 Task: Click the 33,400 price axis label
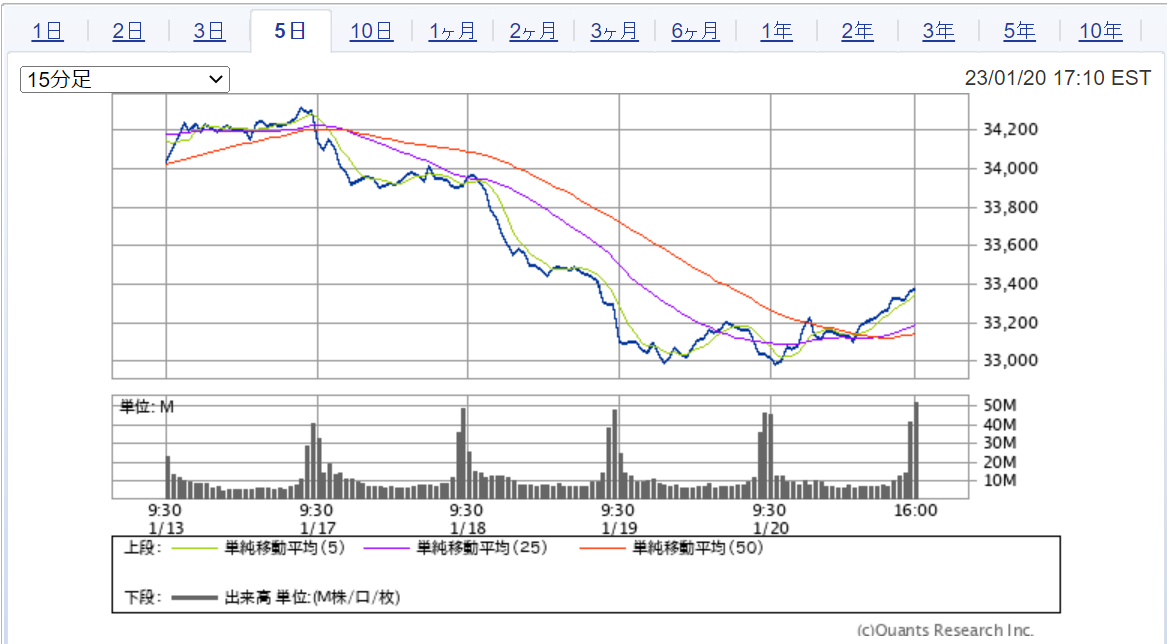(x=1011, y=284)
